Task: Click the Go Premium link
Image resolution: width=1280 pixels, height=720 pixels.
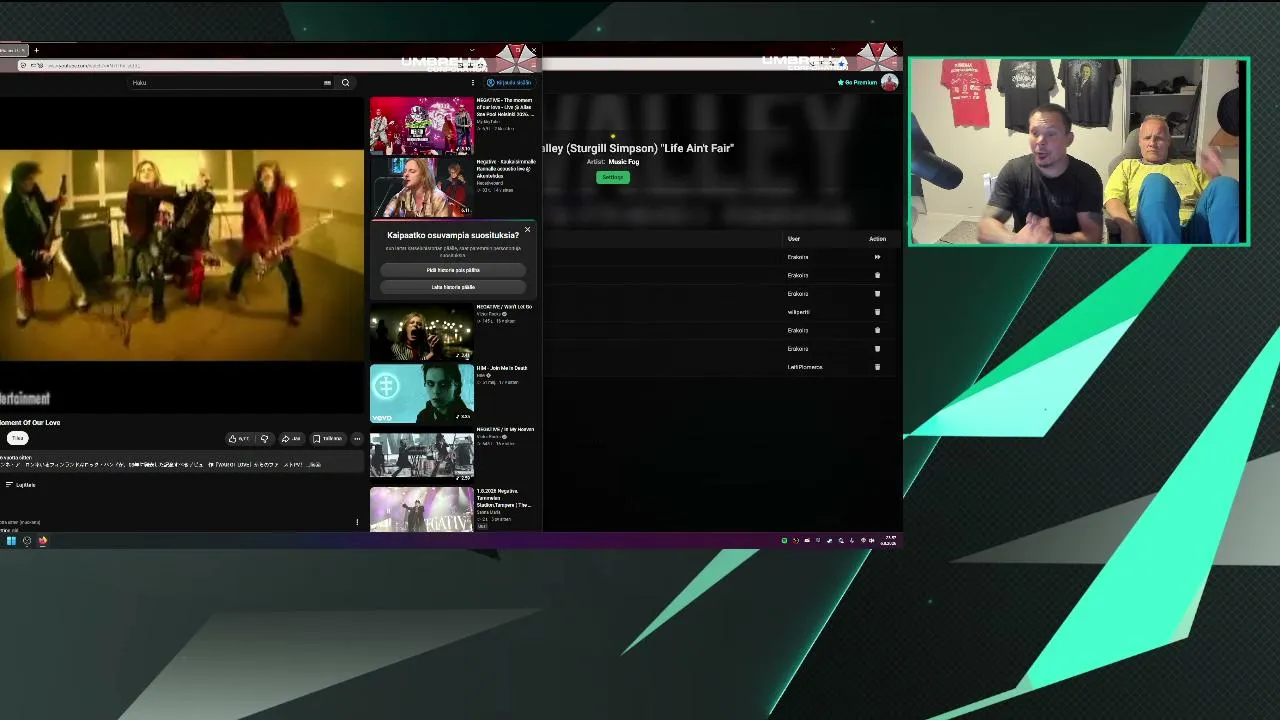Action: coord(857,83)
